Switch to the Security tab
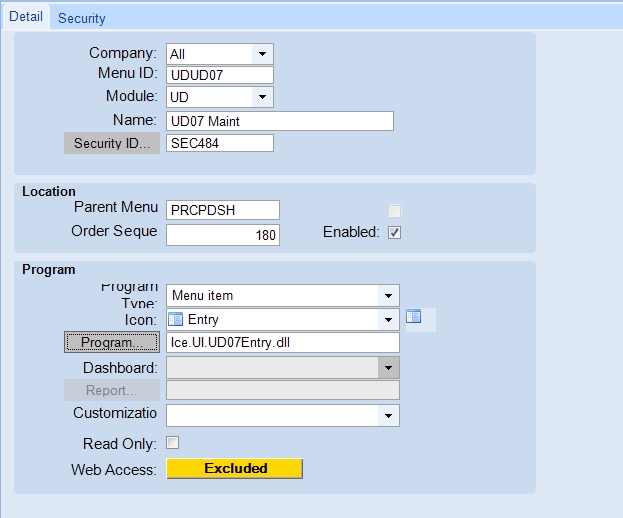Screen dimensions: 623x518 (81, 18)
